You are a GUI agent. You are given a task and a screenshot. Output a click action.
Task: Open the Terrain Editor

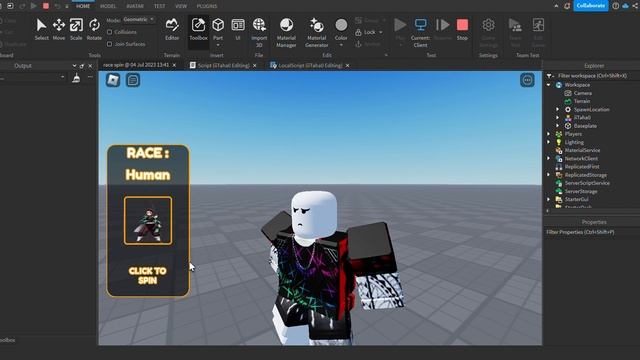point(172,29)
